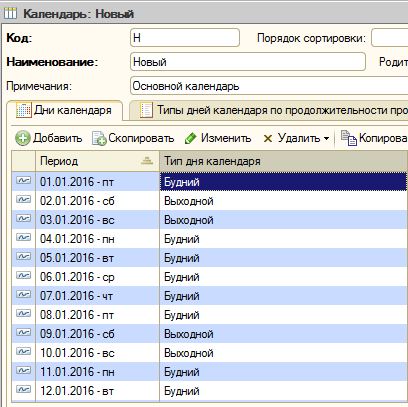The image size is (408, 407).
Task: Click the row icon for 07.01.2016
Action: point(23,294)
